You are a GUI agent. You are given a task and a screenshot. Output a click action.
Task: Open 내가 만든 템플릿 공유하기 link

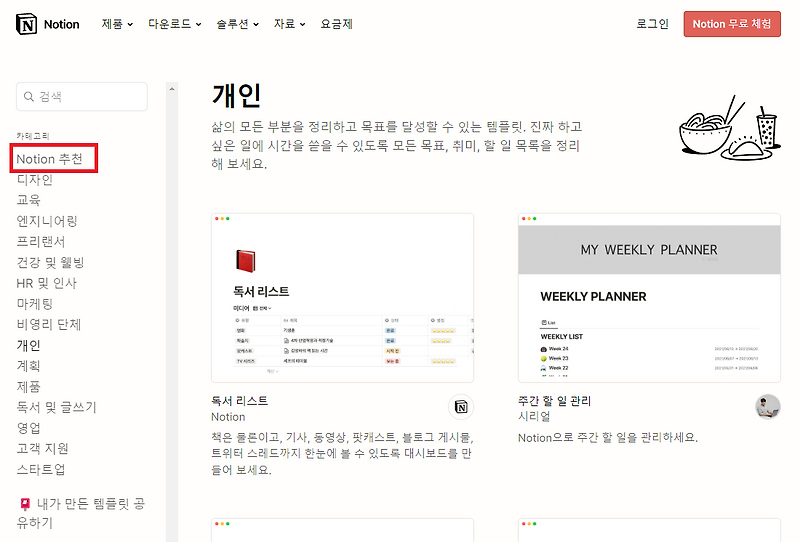81,513
